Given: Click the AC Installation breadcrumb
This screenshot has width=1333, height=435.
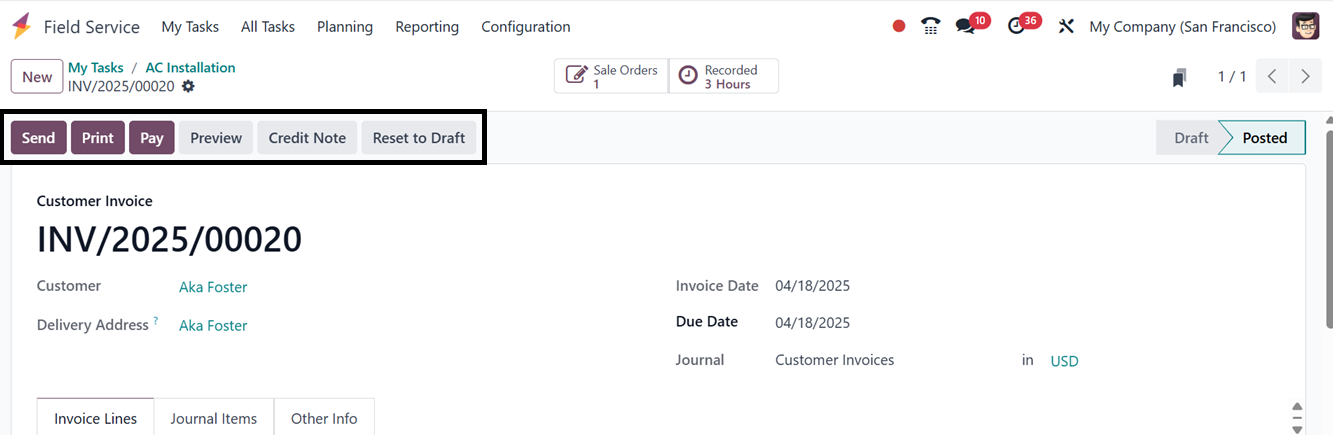Looking at the screenshot, I should (x=190, y=68).
